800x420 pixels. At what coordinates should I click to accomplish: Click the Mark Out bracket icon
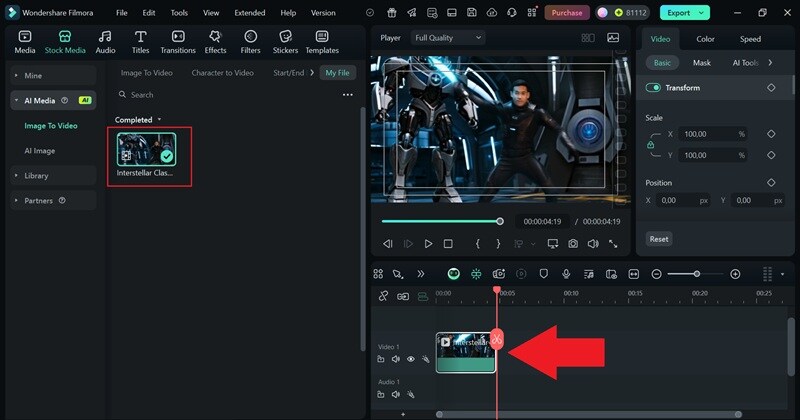pos(498,244)
